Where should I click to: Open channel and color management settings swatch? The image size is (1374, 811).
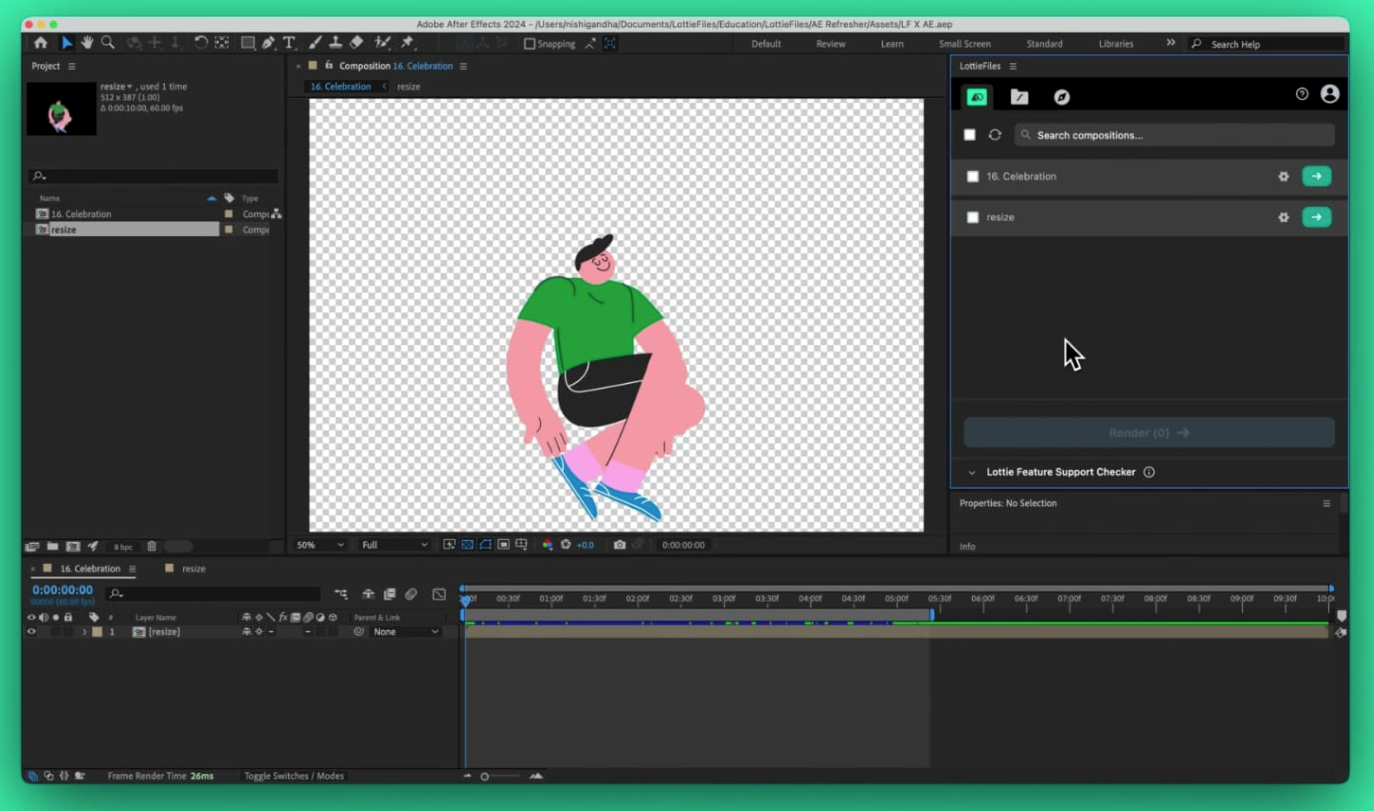[546, 545]
